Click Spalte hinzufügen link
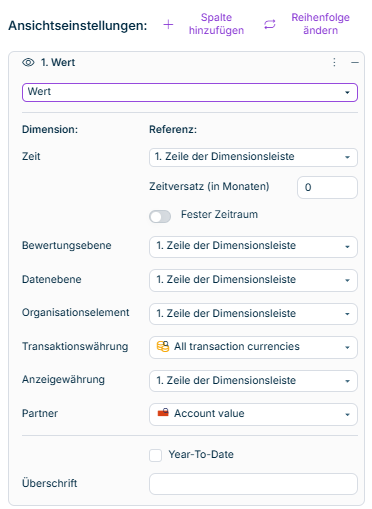The image size is (372, 509). (x=216, y=24)
